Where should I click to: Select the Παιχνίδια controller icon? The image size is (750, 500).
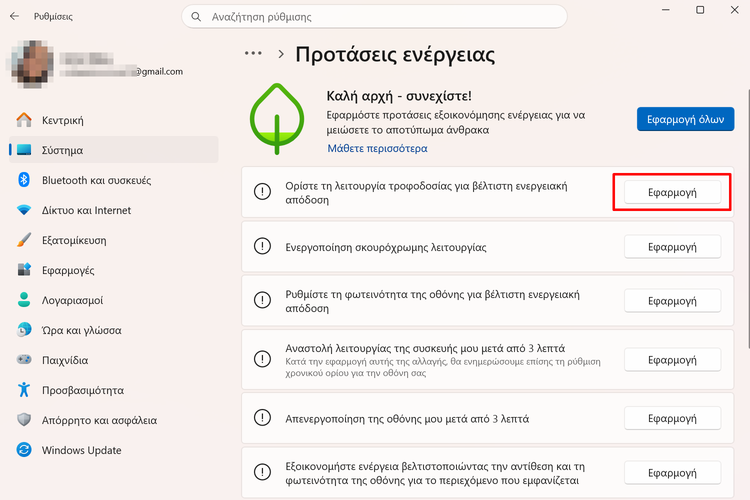[x=25, y=360]
